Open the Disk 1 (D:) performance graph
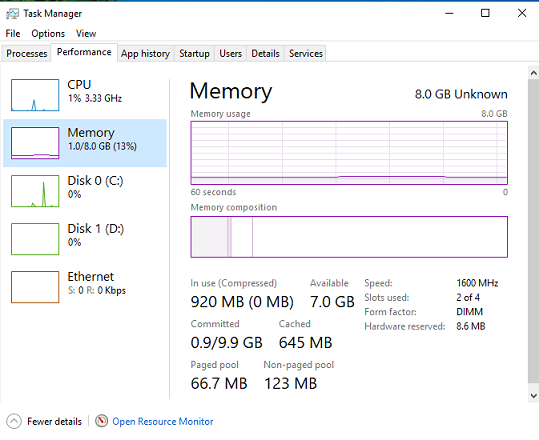The image size is (539, 440). 35,239
